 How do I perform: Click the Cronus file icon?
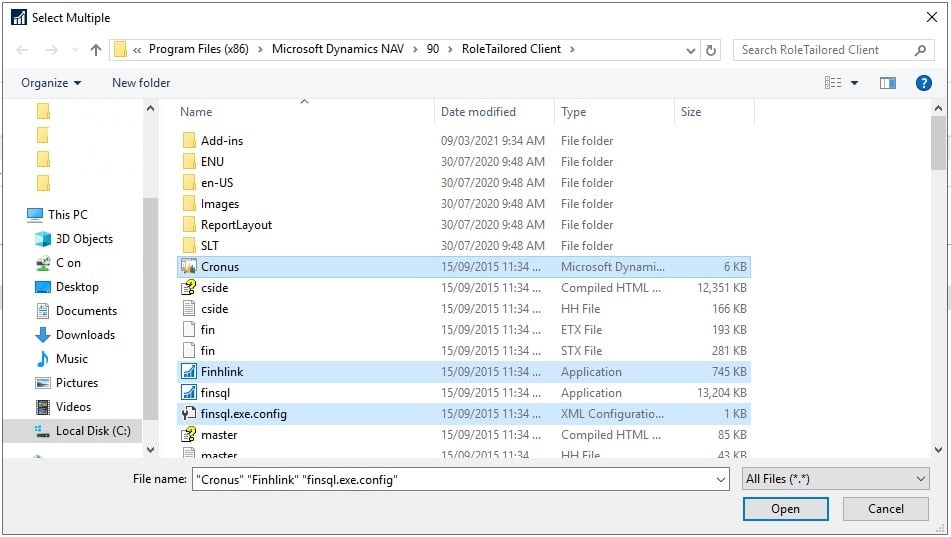pyautogui.click(x=189, y=266)
